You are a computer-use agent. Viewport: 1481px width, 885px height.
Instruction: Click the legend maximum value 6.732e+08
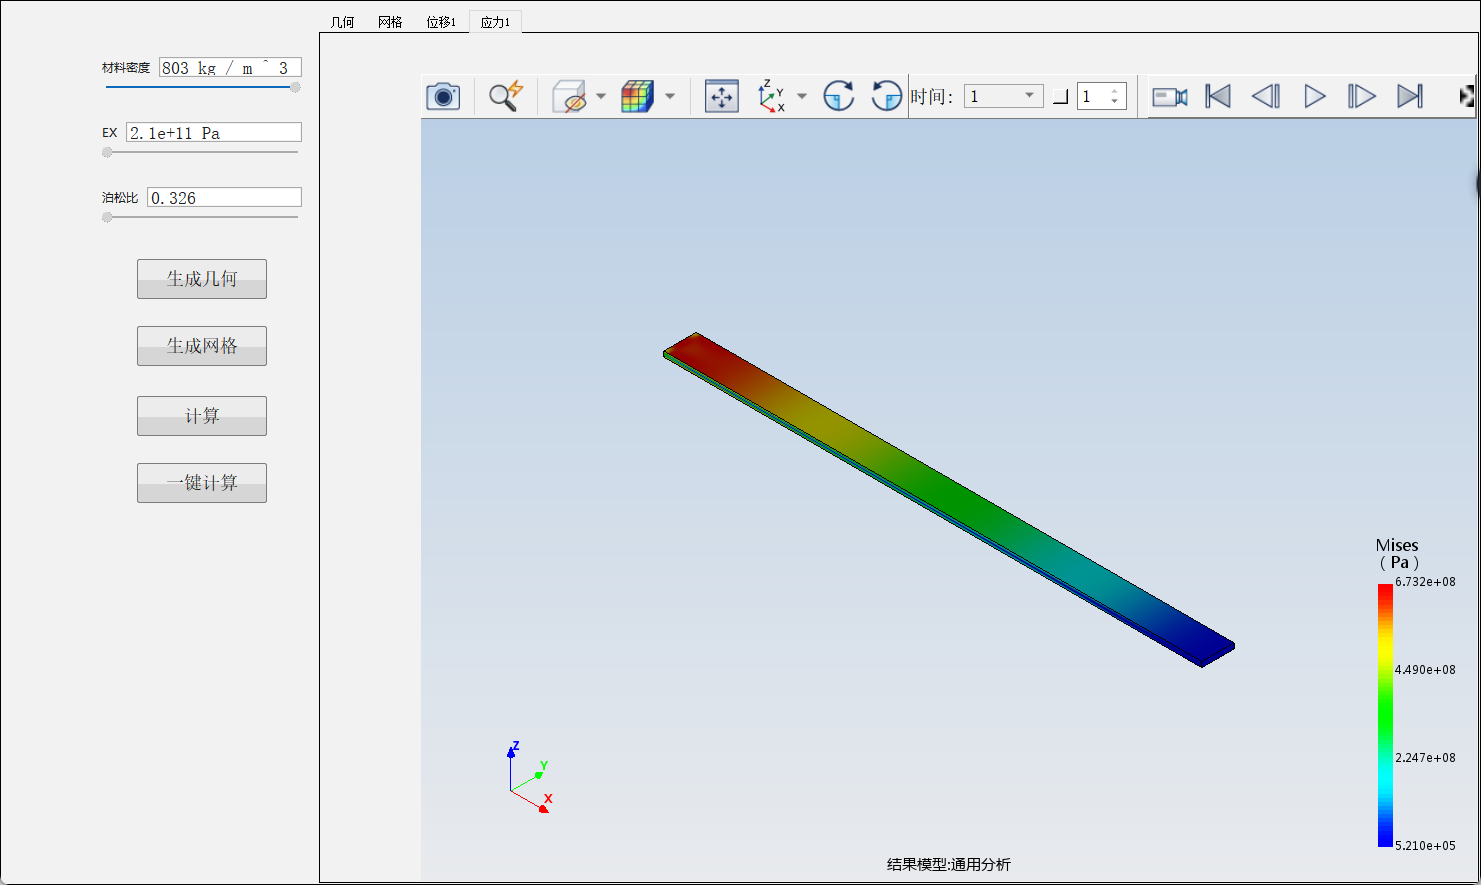1425,582
